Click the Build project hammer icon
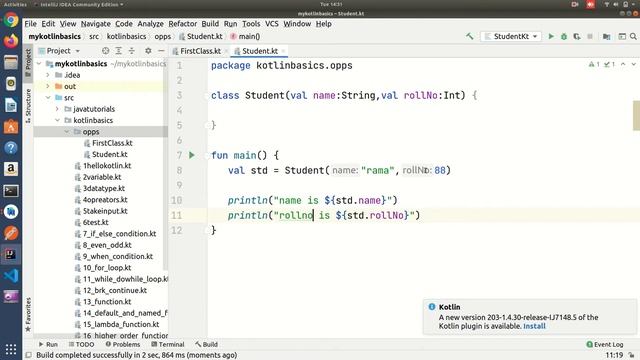640x360 pixels. coord(469,36)
